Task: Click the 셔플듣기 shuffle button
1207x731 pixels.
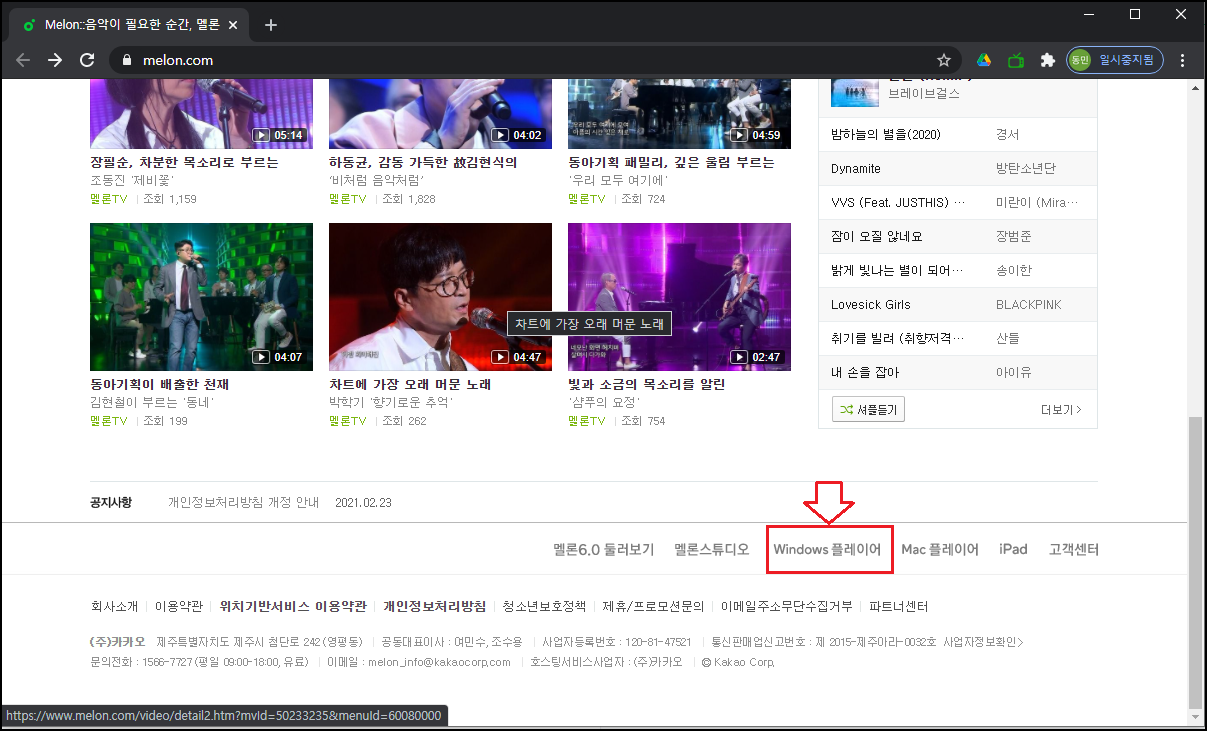Action: (x=868, y=409)
